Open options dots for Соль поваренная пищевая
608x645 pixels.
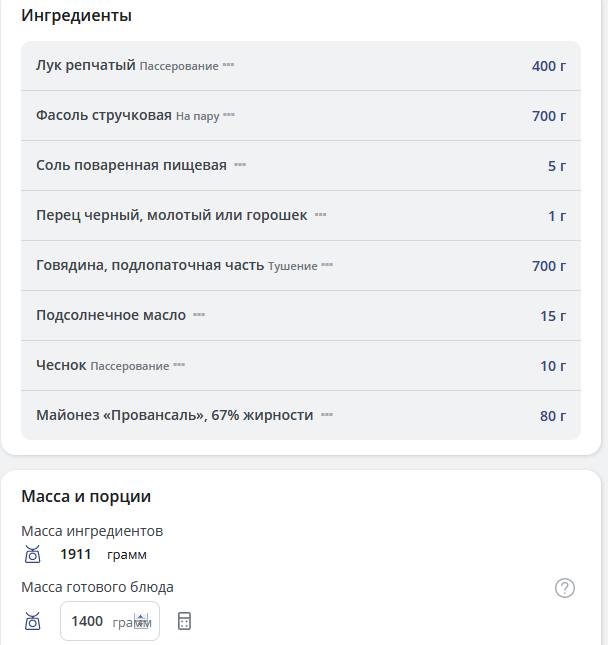pyautogui.click(x=240, y=165)
